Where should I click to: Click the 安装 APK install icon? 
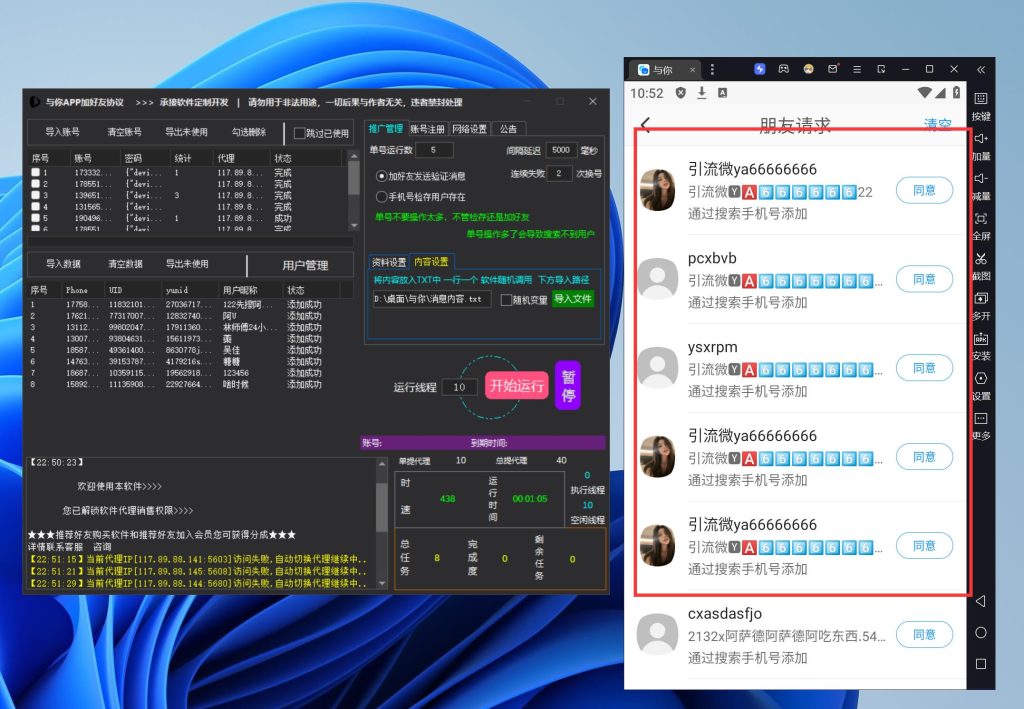click(980, 340)
